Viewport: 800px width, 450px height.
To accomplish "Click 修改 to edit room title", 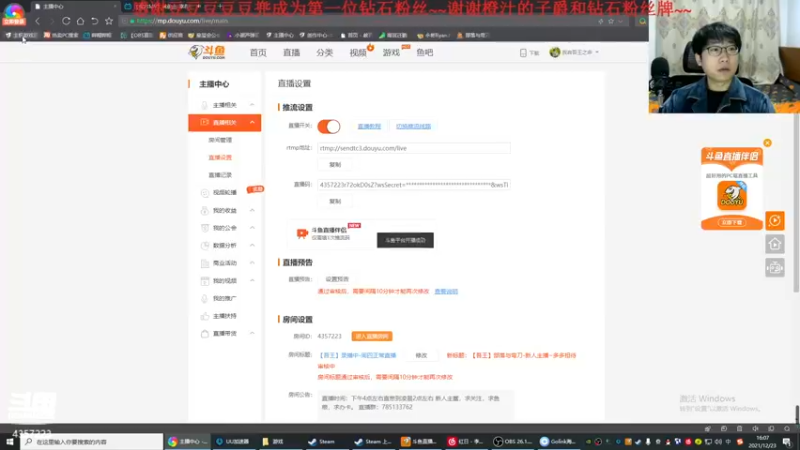I will (421, 355).
